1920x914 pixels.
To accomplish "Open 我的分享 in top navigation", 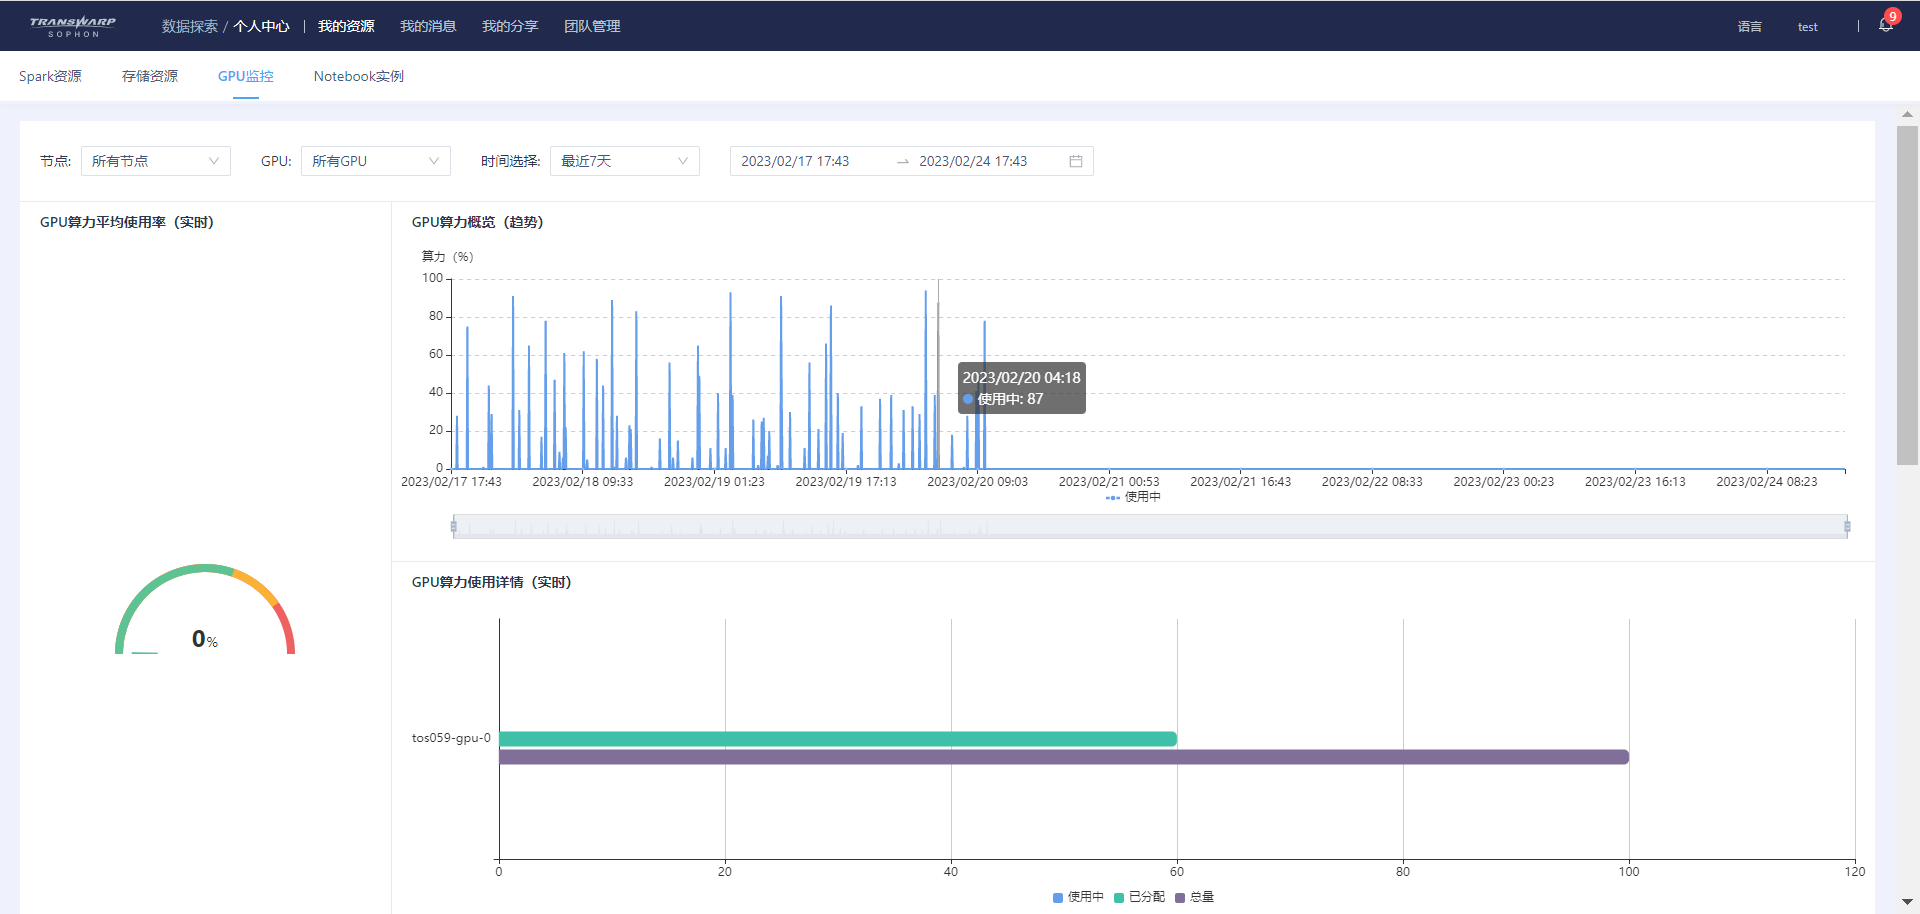I will coord(510,26).
